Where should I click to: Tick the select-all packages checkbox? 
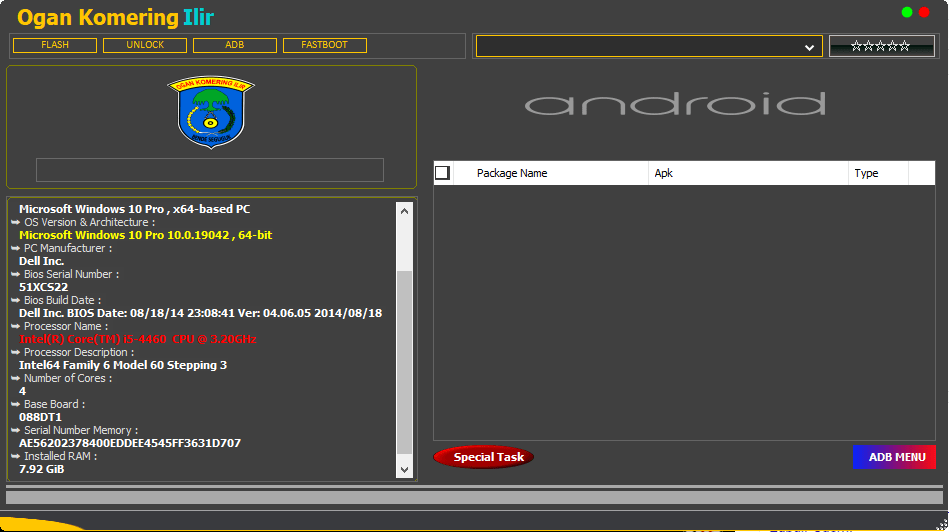pyautogui.click(x=442, y=173)
